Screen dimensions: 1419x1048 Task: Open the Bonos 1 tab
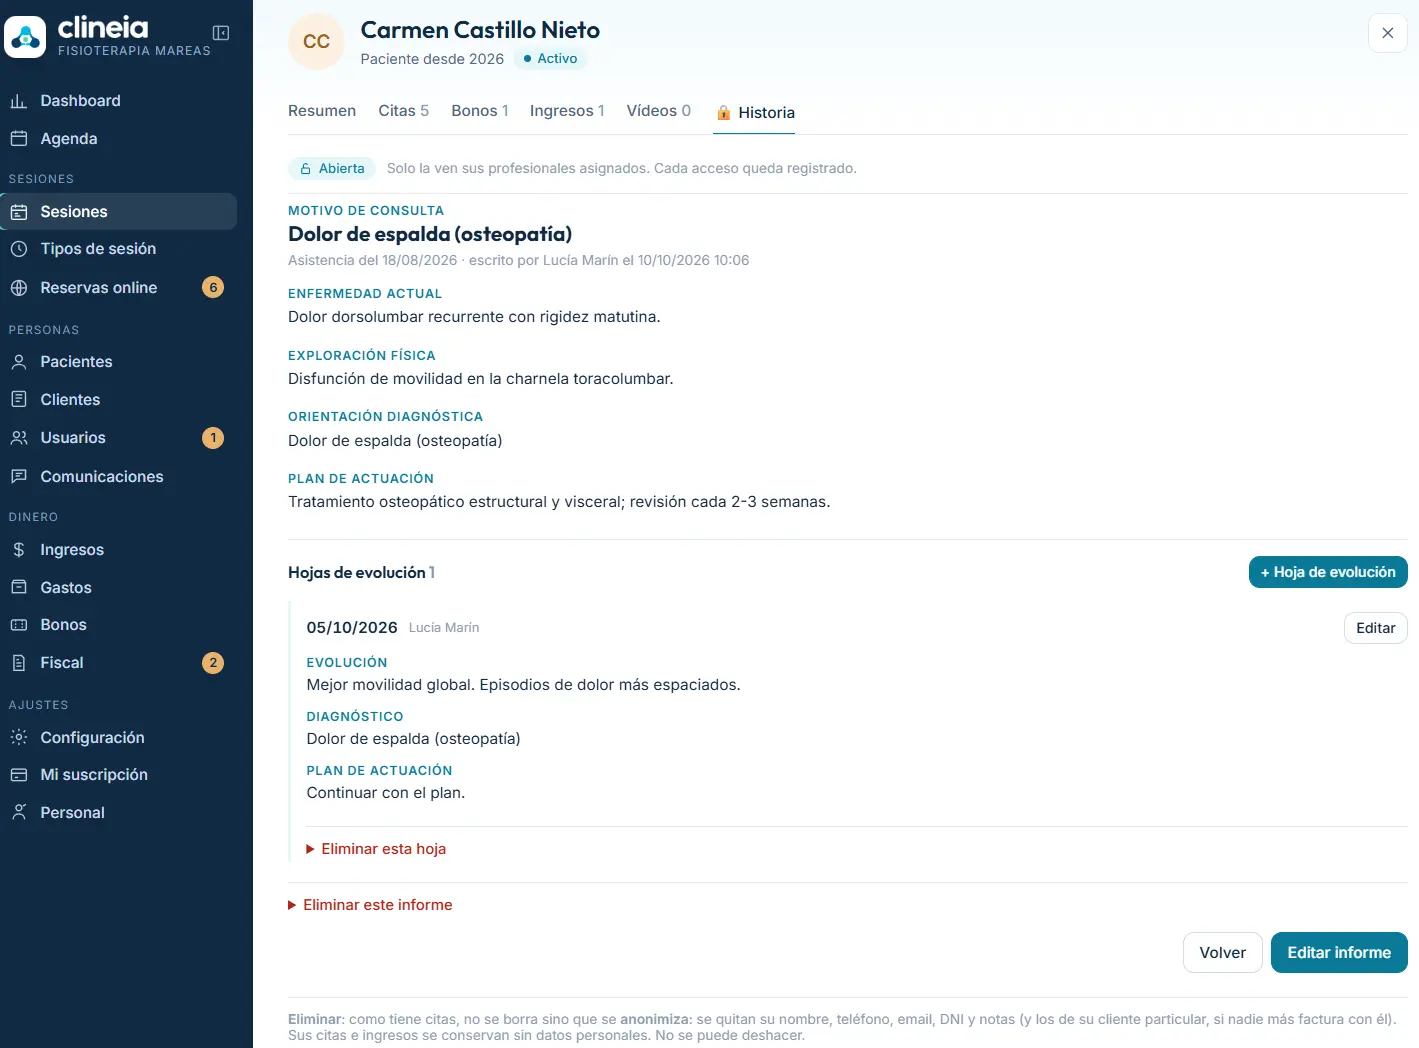[x=480, y=111]
